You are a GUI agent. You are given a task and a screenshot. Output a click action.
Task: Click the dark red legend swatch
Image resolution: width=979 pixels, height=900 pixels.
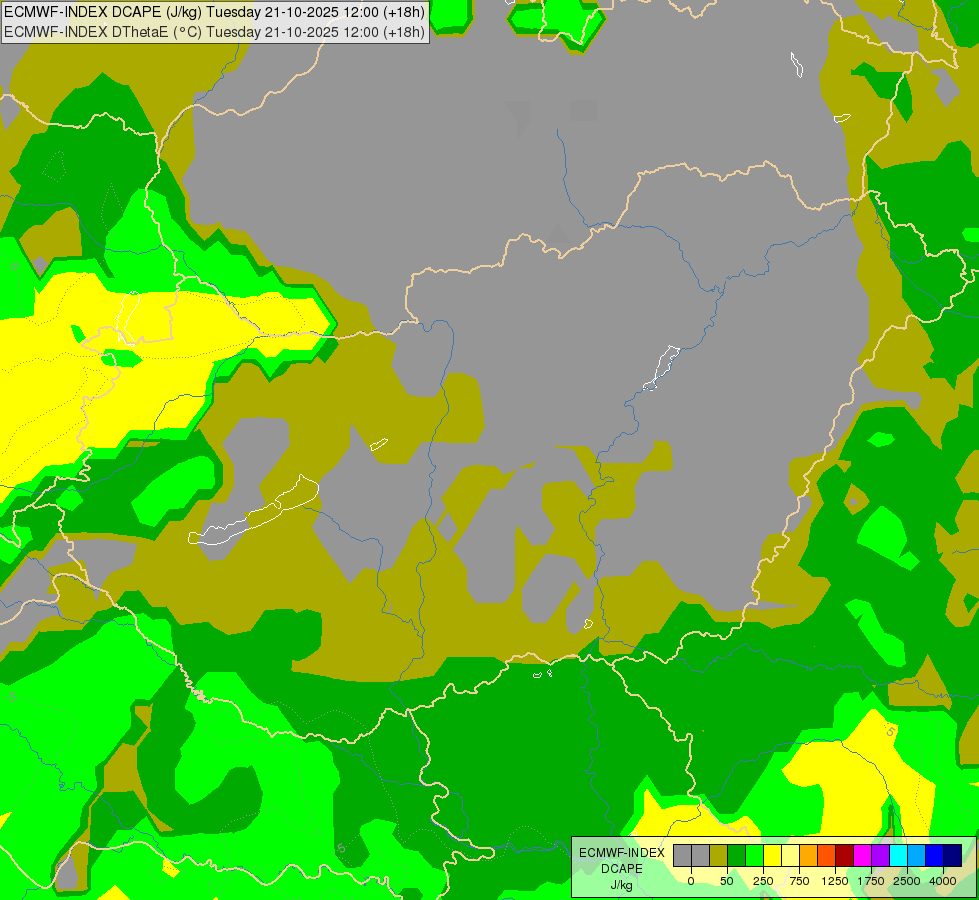[845, 855]
